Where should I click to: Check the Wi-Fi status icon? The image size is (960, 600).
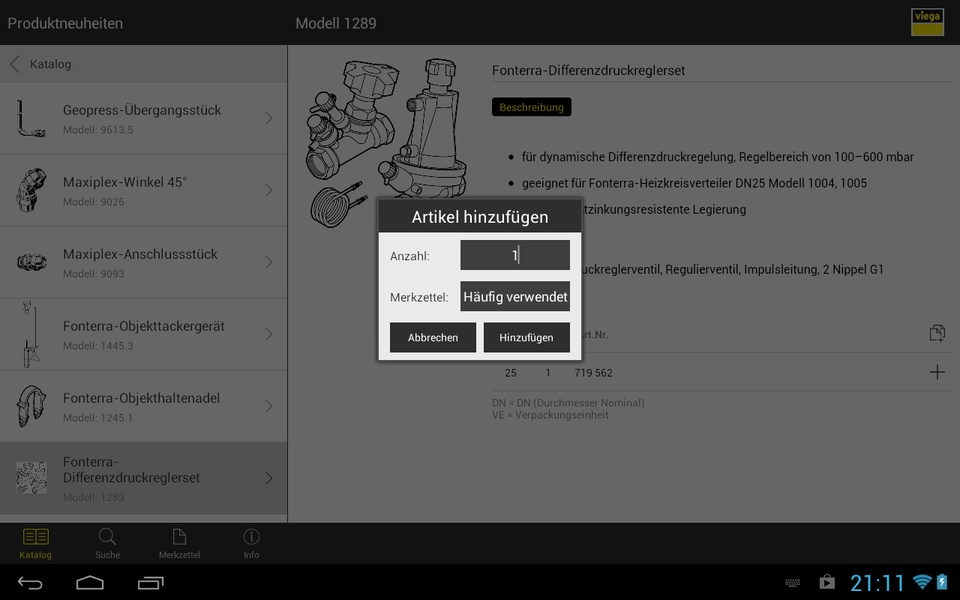point(921,582)
